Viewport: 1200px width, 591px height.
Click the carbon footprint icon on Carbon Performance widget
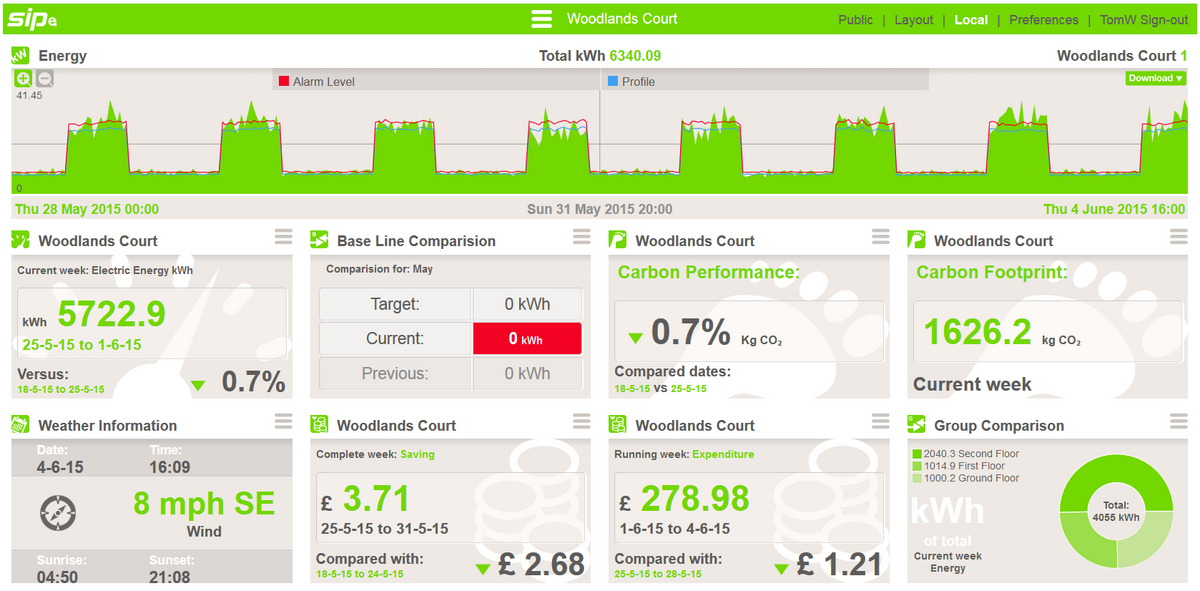619,240
